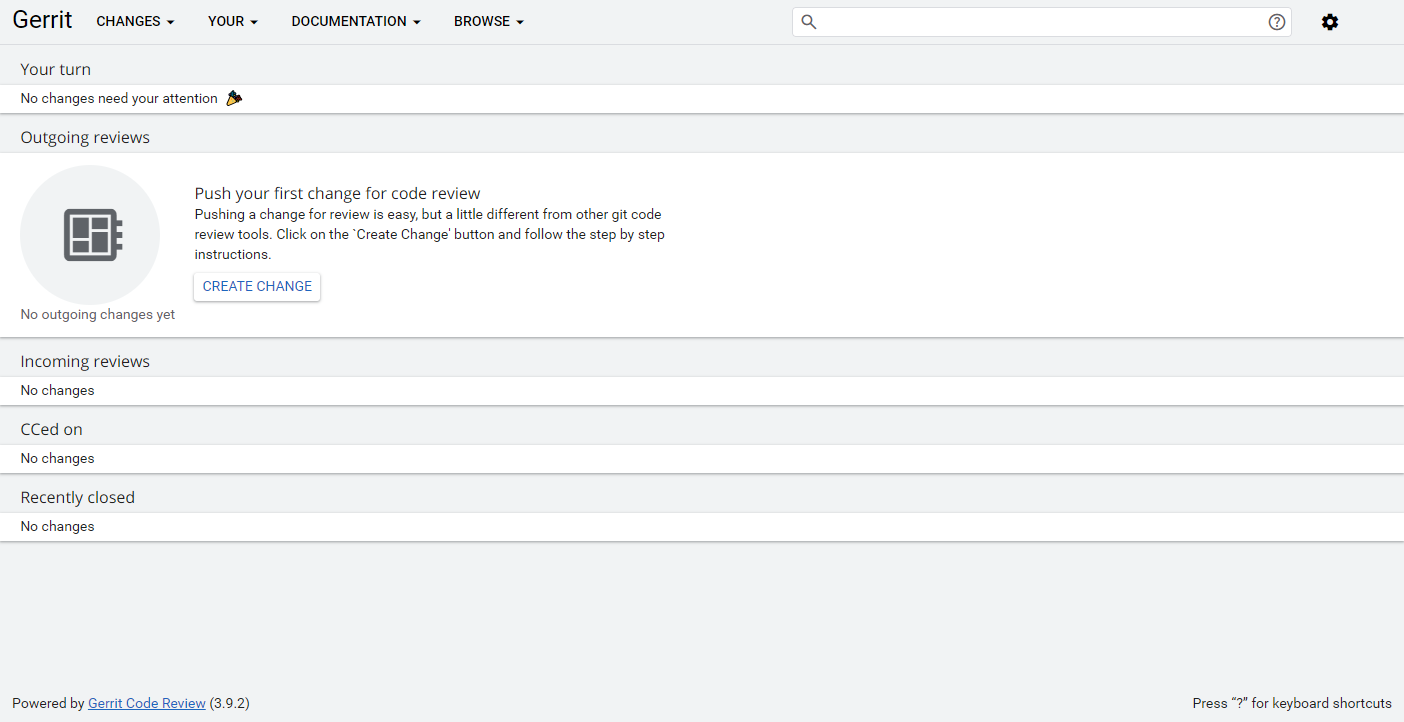This screenshot has height=722, width=1404.
Task: Open the YOUR dropdown menu
Action: 233,22
